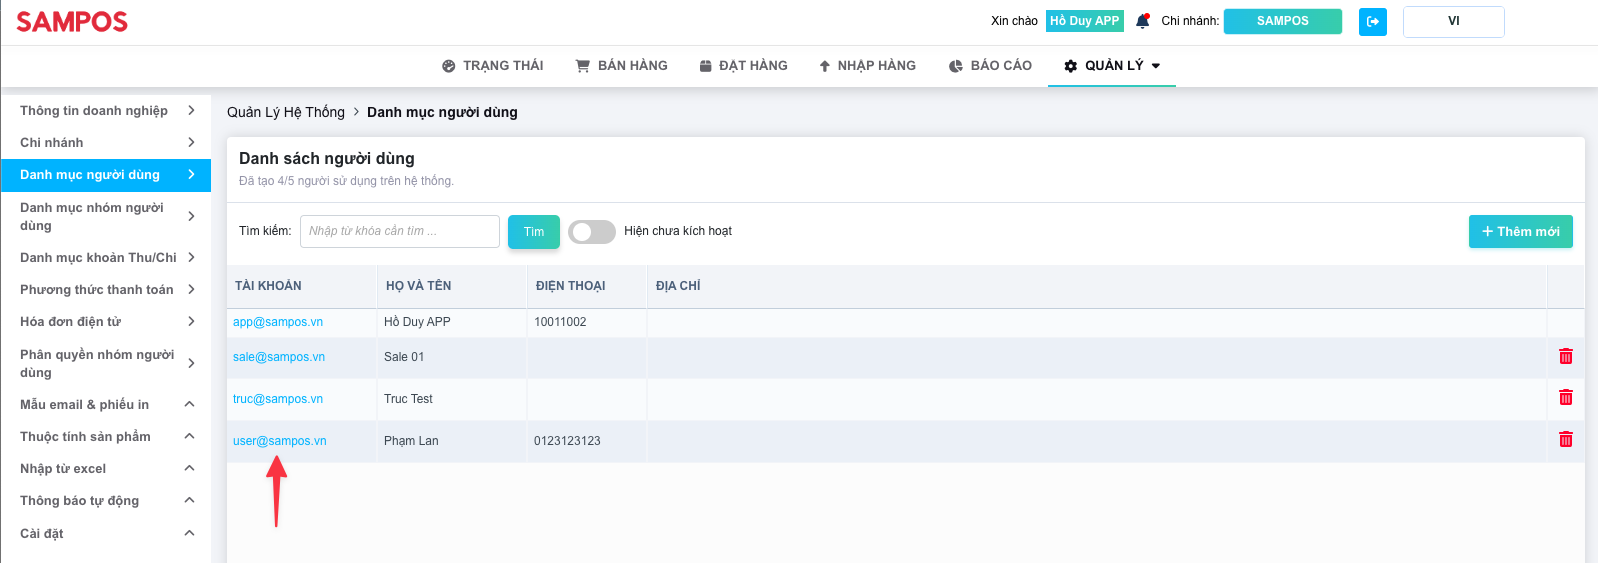
Task: Click trash icon for truc@sampos.vn
Action: coord(1565,398)
